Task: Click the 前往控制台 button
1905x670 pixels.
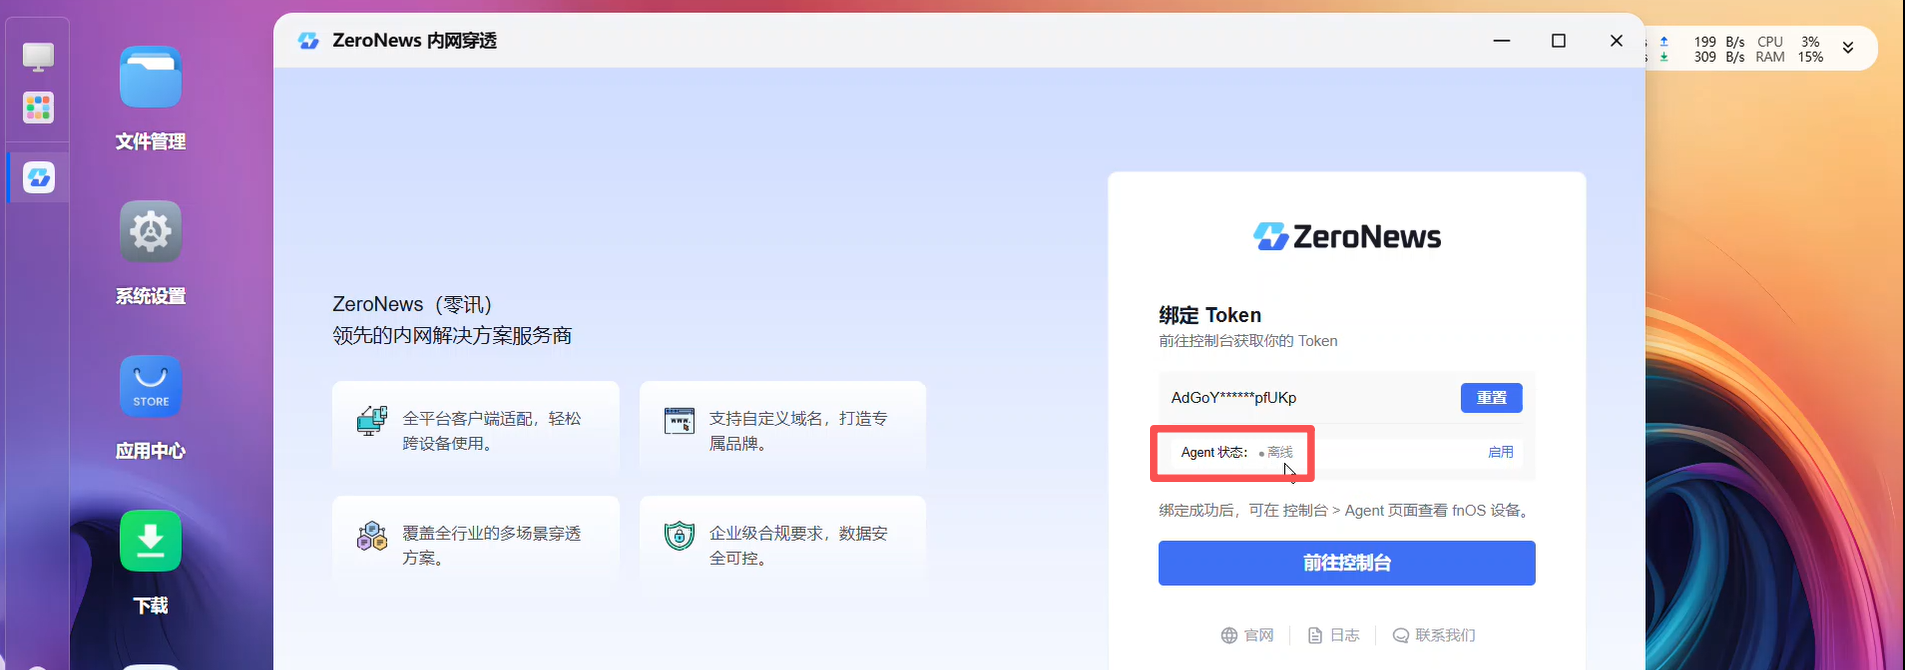Action: [1346, 563]
